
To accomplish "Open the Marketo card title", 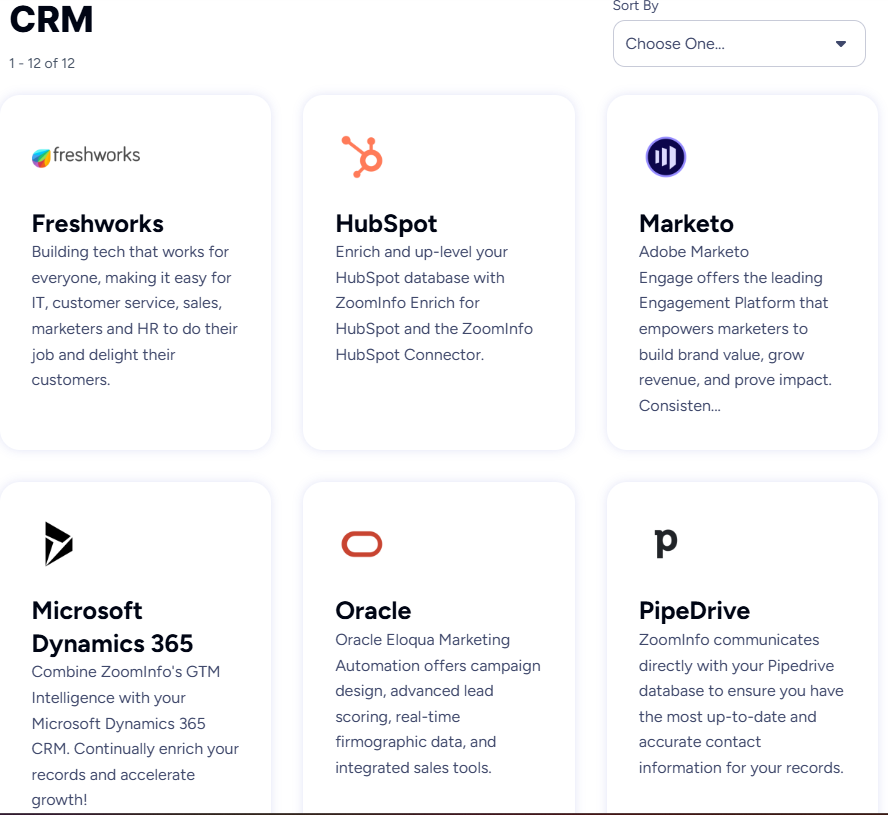I will coord(686,224).
